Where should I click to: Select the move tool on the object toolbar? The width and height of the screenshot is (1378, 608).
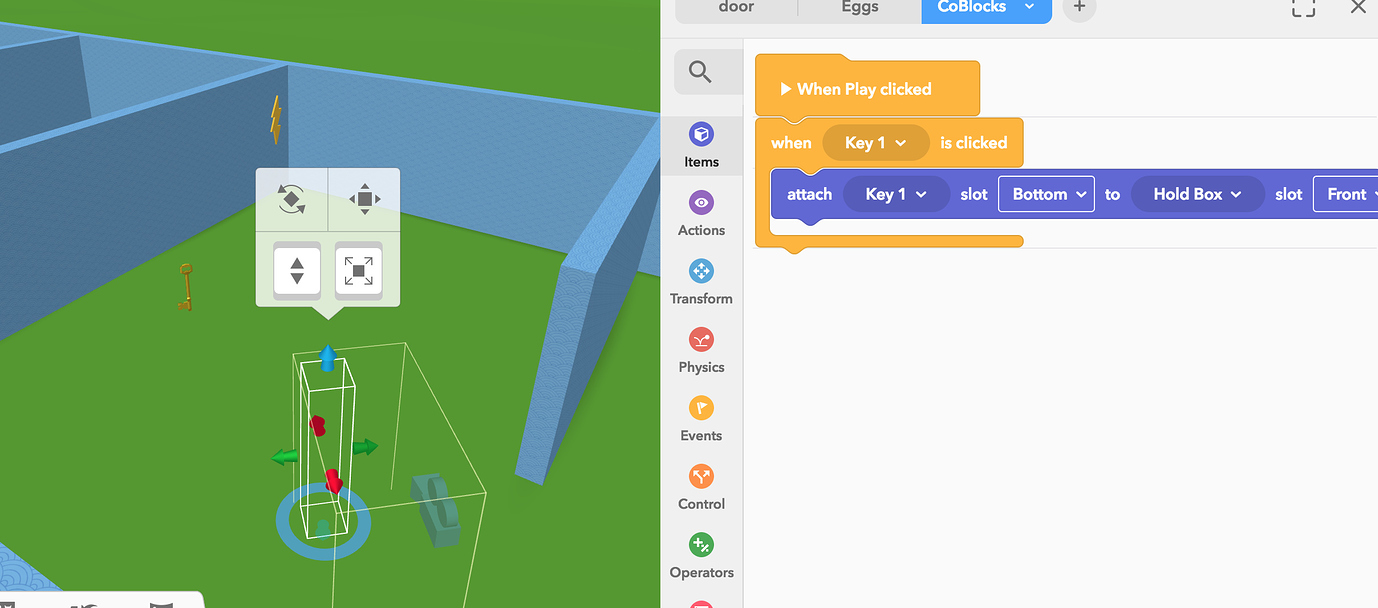(x=364, y=199)
